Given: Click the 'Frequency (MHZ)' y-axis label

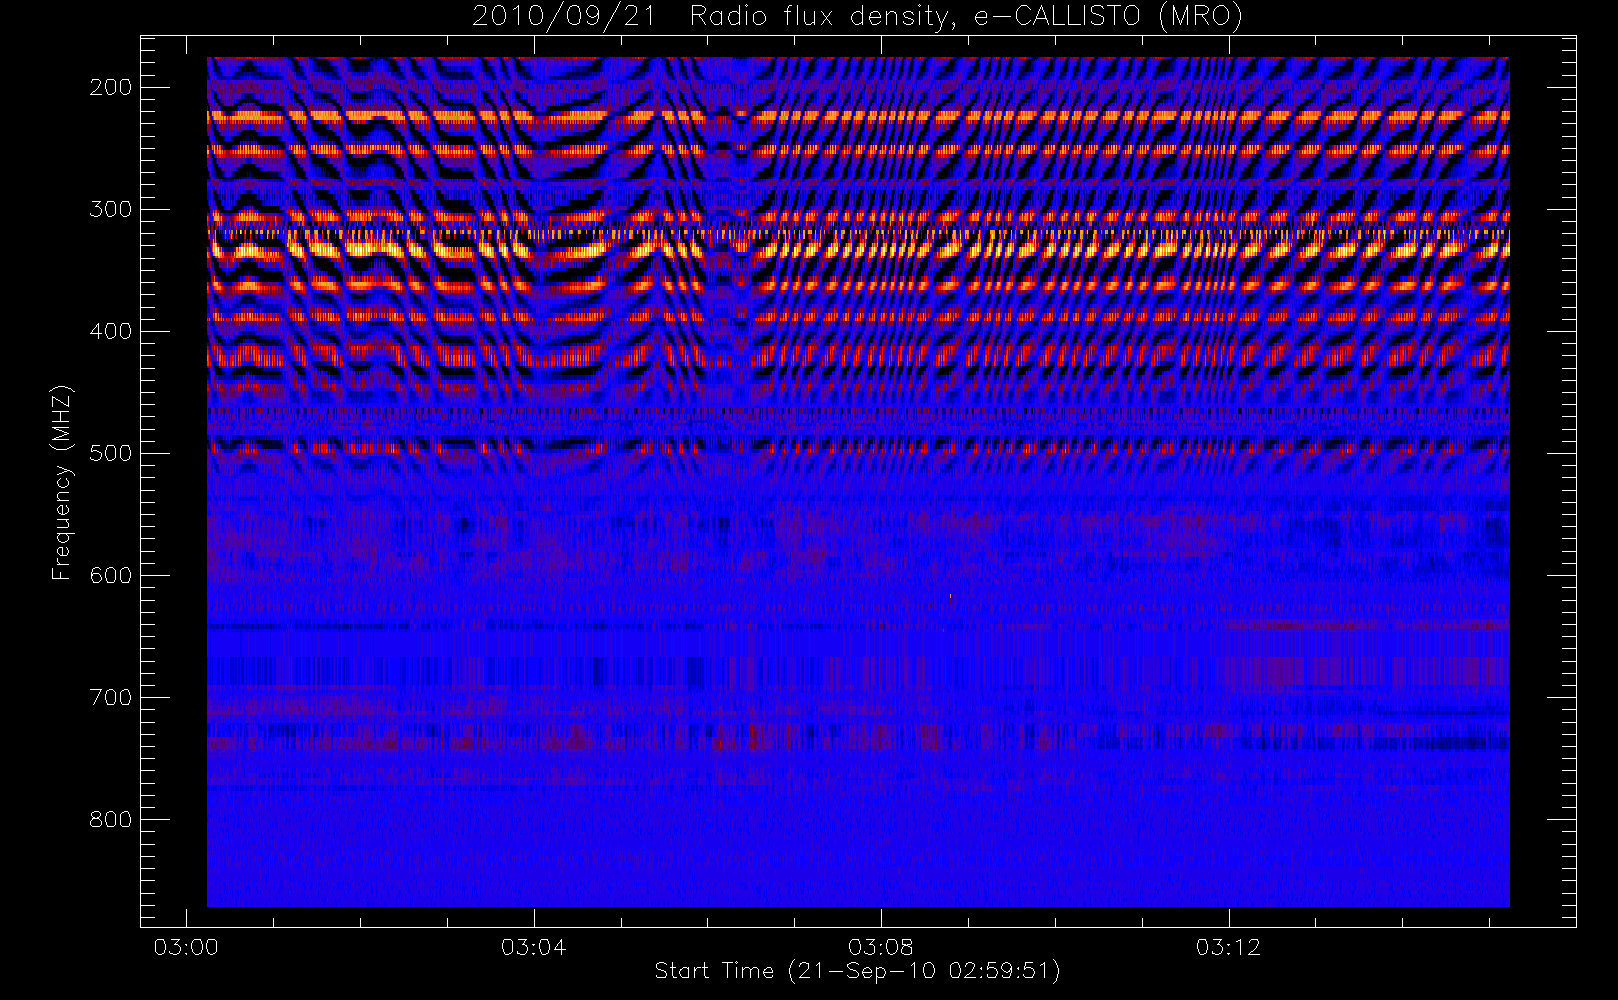Looking at the screenshot, I should click(x=62, y=482).
